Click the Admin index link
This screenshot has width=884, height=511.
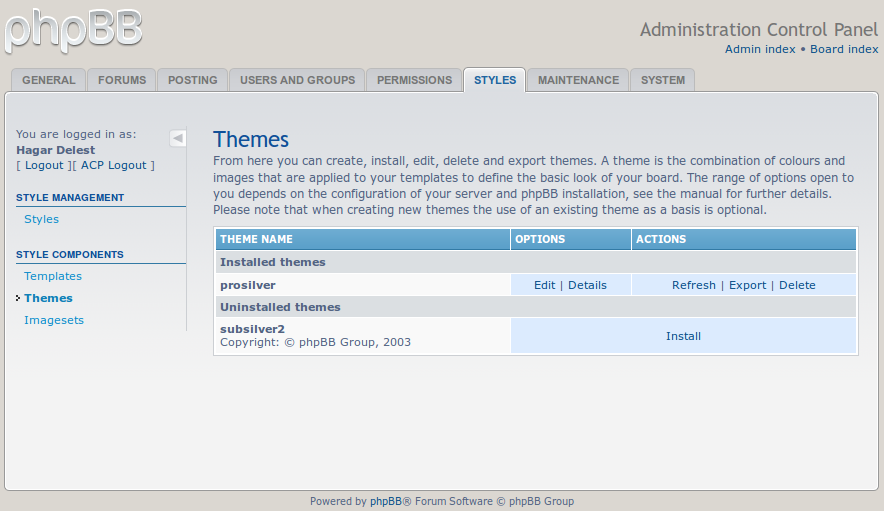760,49
